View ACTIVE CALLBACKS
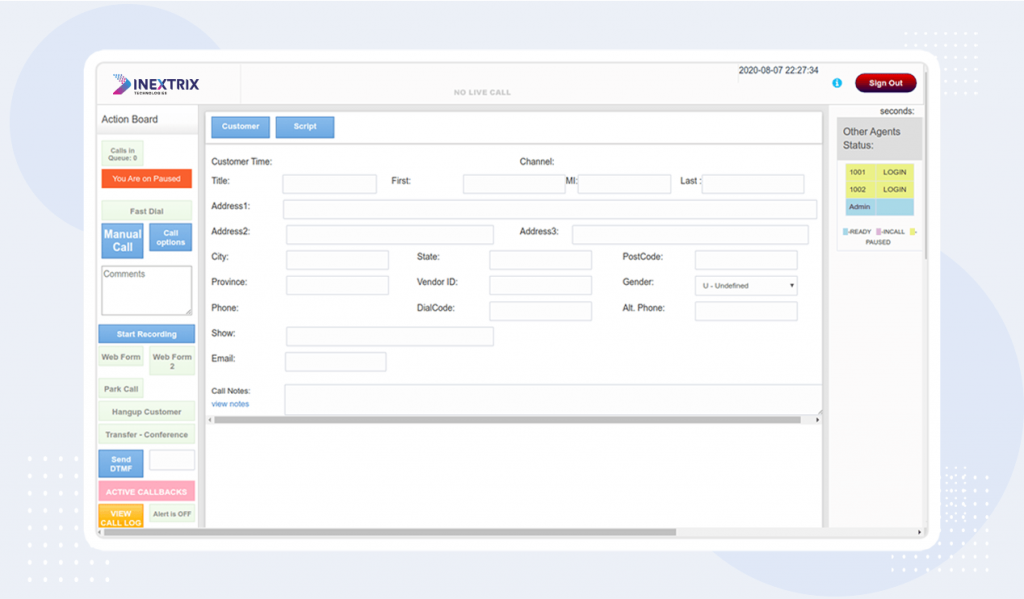Screen dimensions: 1024x599 146,490
